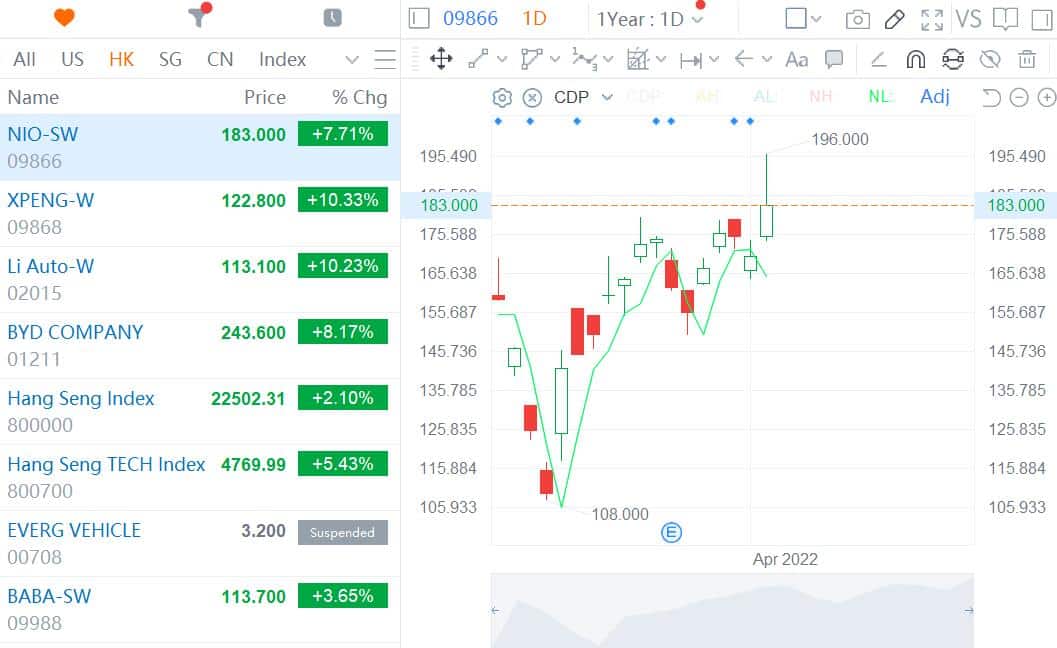Take a chart screenshot with the camera icon

(857, 18)
